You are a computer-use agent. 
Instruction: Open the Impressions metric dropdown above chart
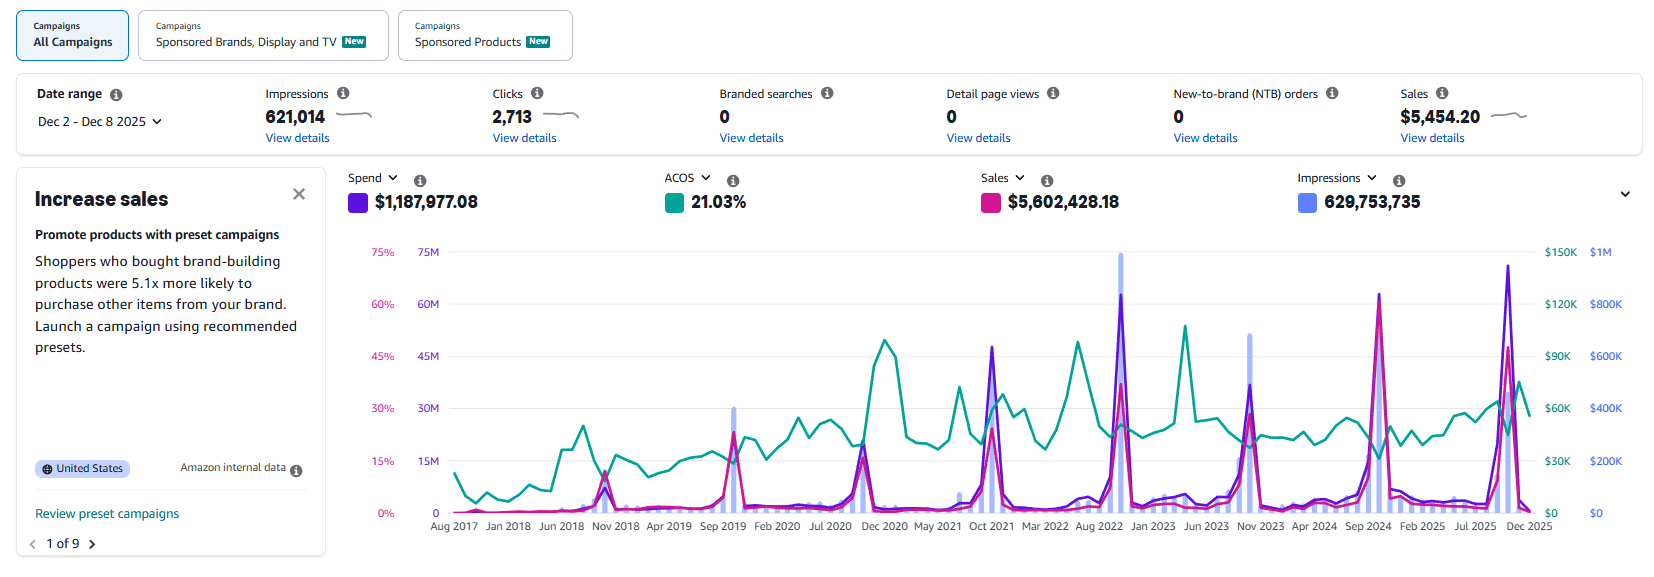coord(1337,178)
